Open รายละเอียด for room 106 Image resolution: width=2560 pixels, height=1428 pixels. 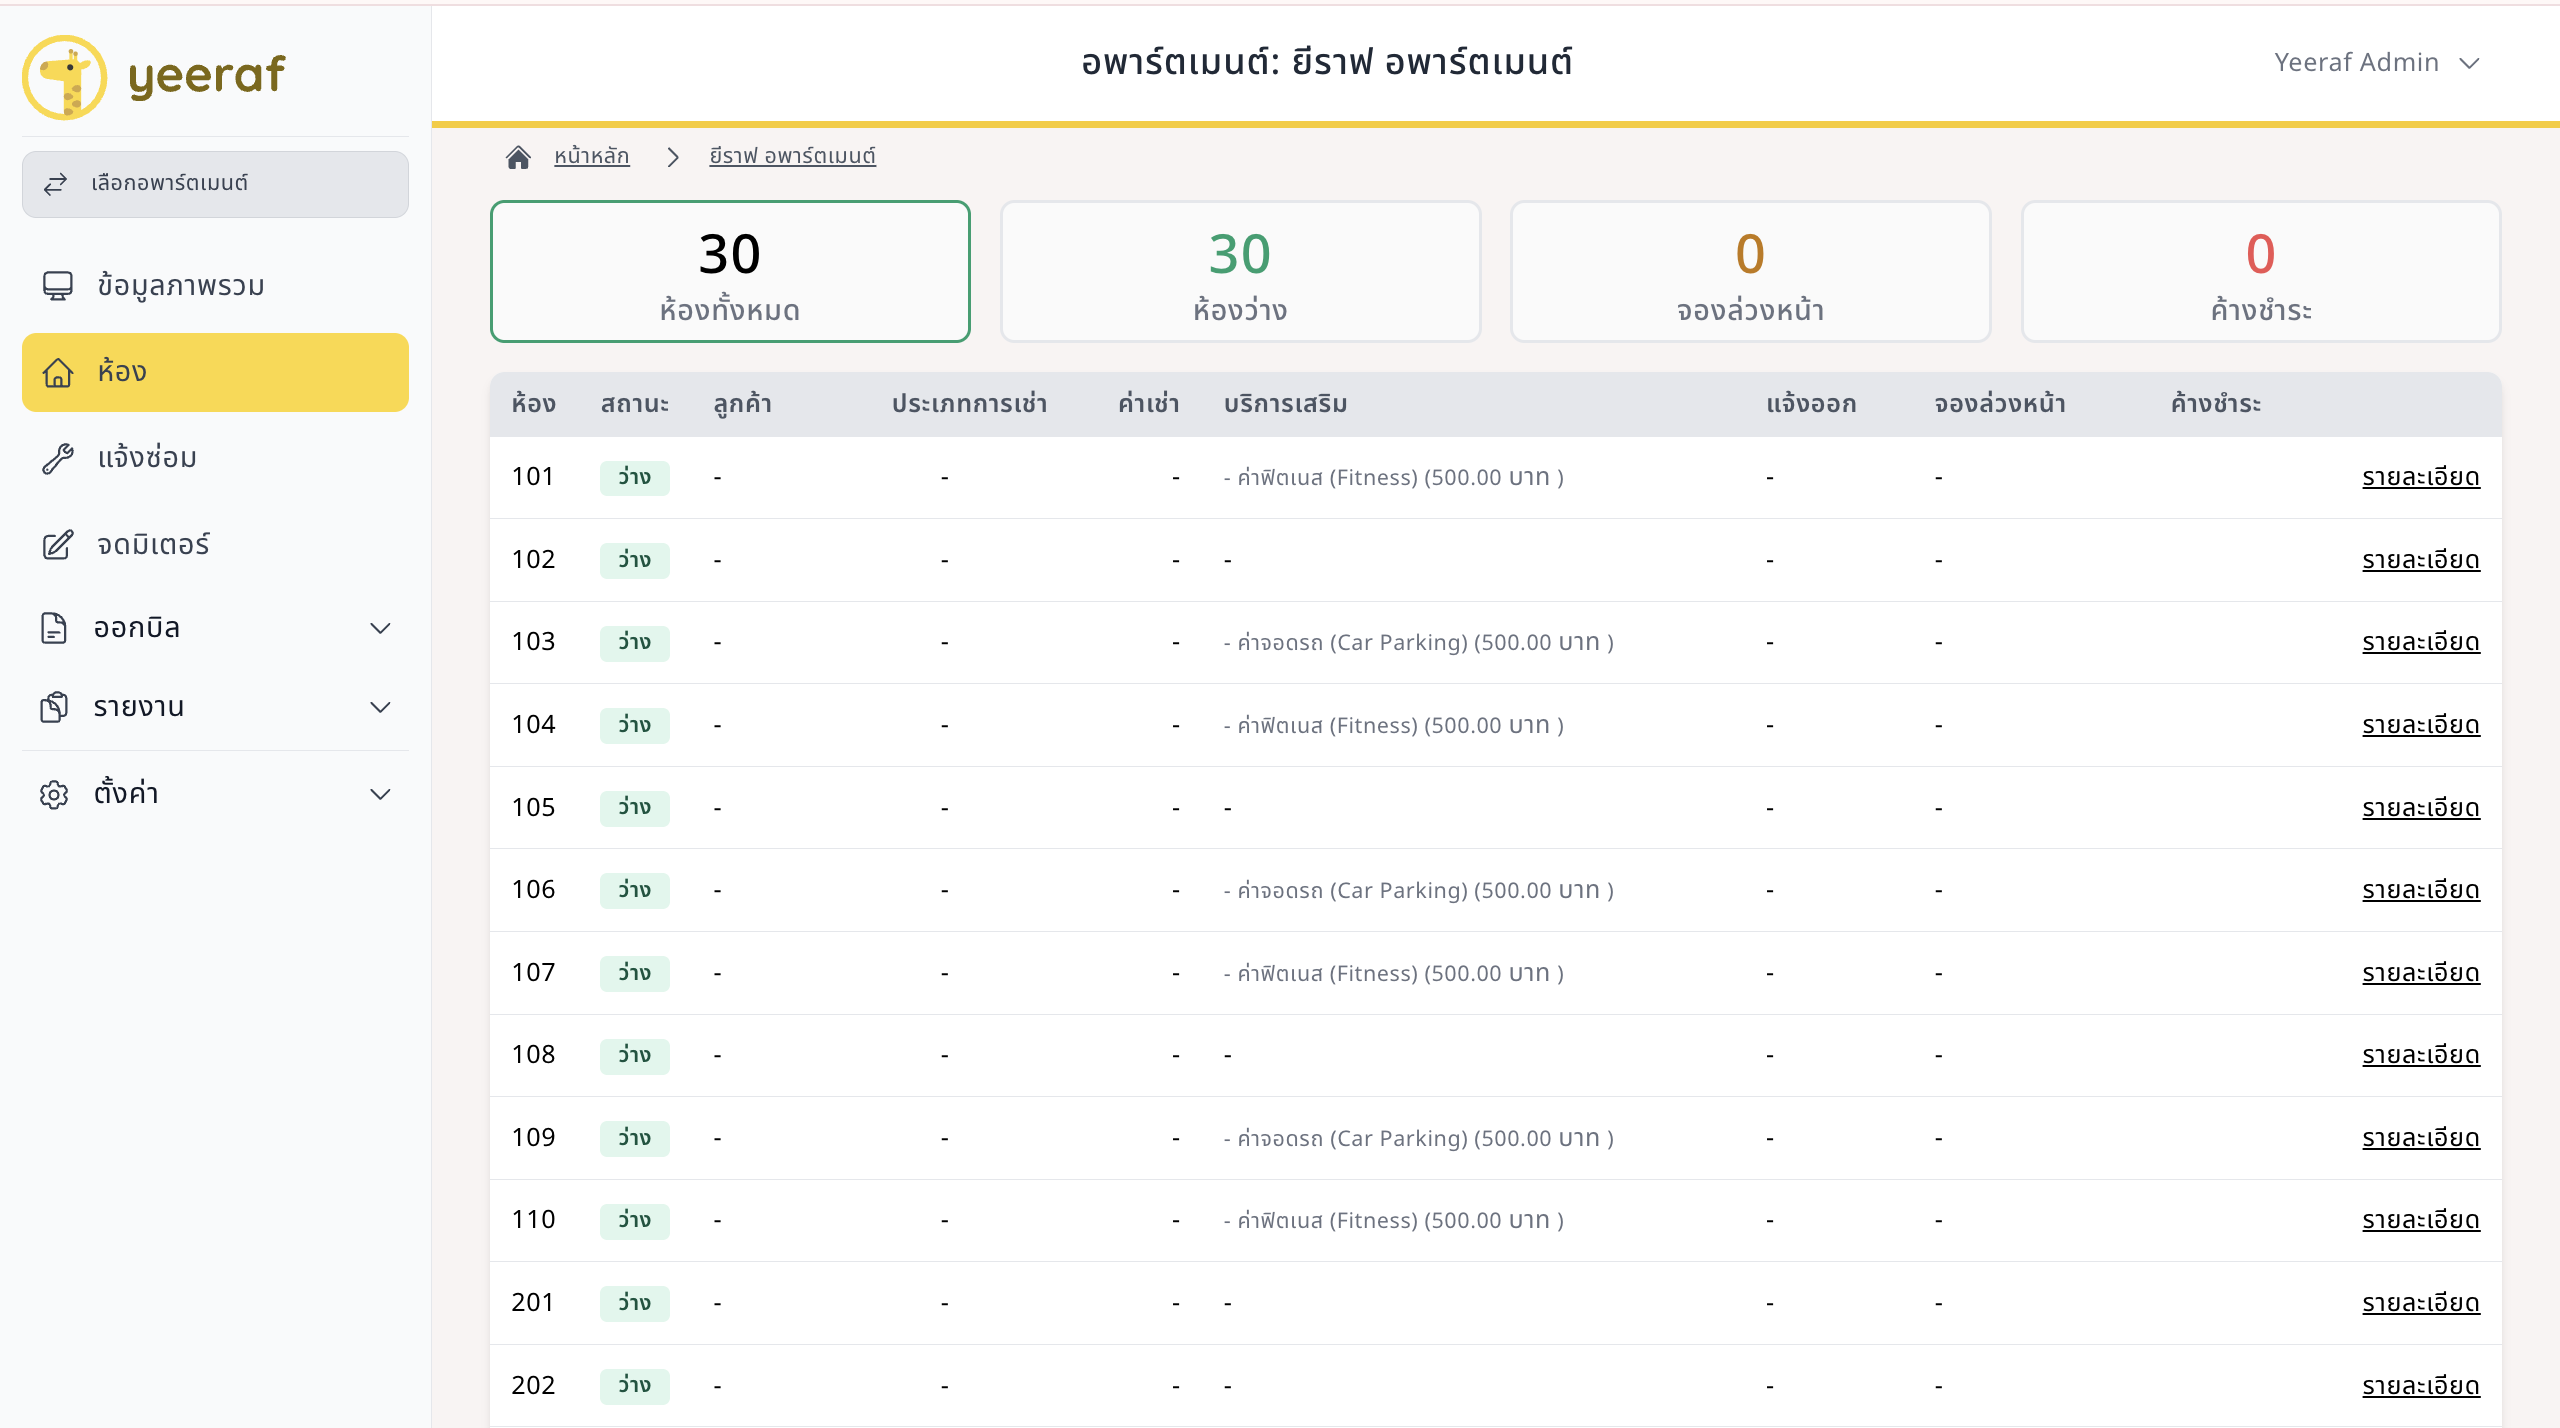pyautogui.click(x=2421, y=890)
